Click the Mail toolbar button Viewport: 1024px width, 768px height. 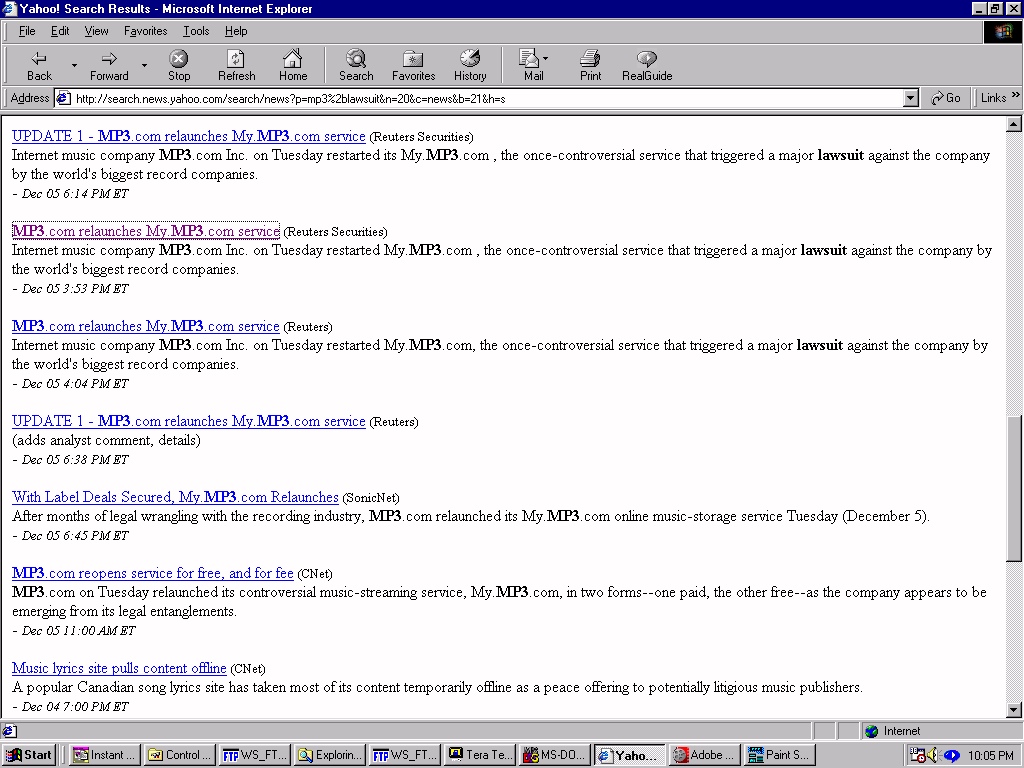coord(532,66)
